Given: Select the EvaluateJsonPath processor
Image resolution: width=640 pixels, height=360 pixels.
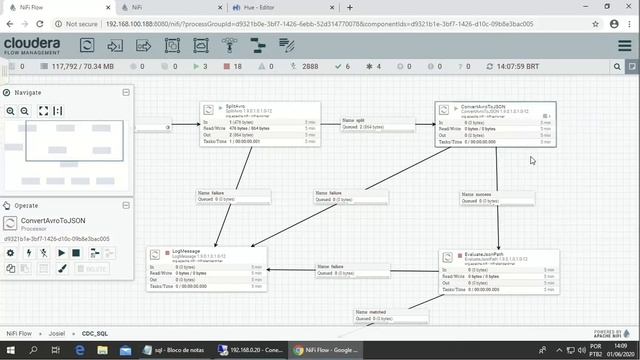Looking at the screenshot, I should pos(499,272).
